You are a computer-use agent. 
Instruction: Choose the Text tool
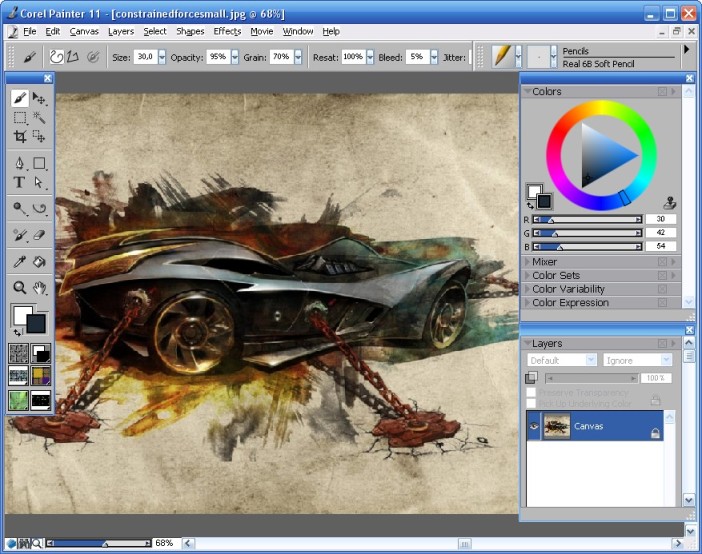click(19, 182)
